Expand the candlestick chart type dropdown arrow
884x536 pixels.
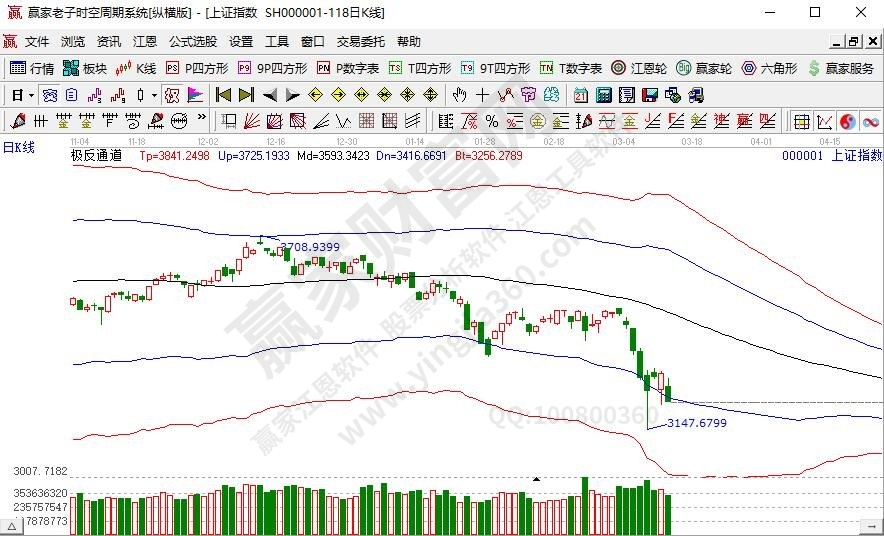pyautogui.click(x=154, y=95)
